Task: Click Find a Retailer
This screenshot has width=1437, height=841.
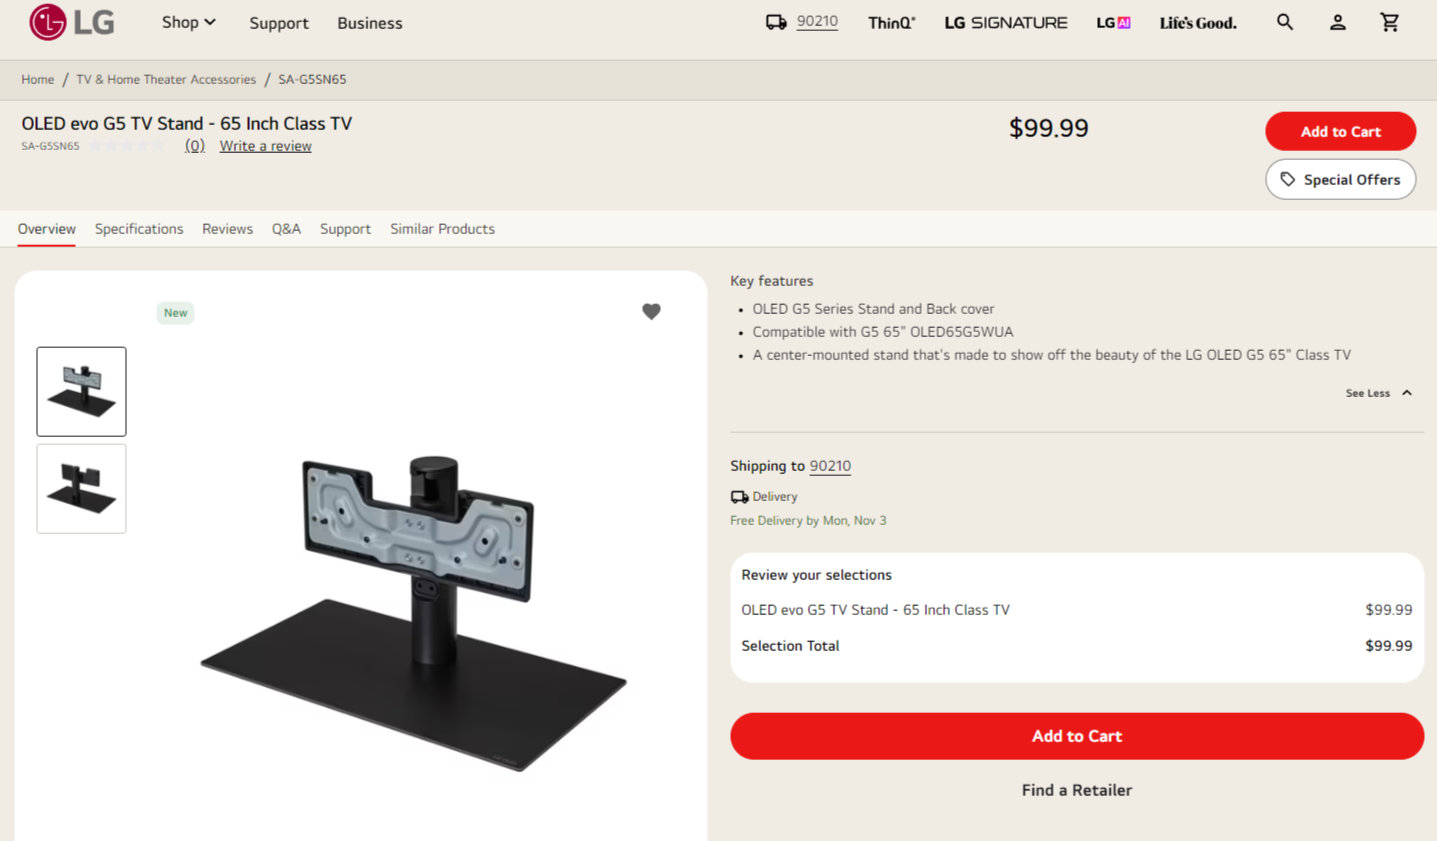Action: coord(1076,790)
